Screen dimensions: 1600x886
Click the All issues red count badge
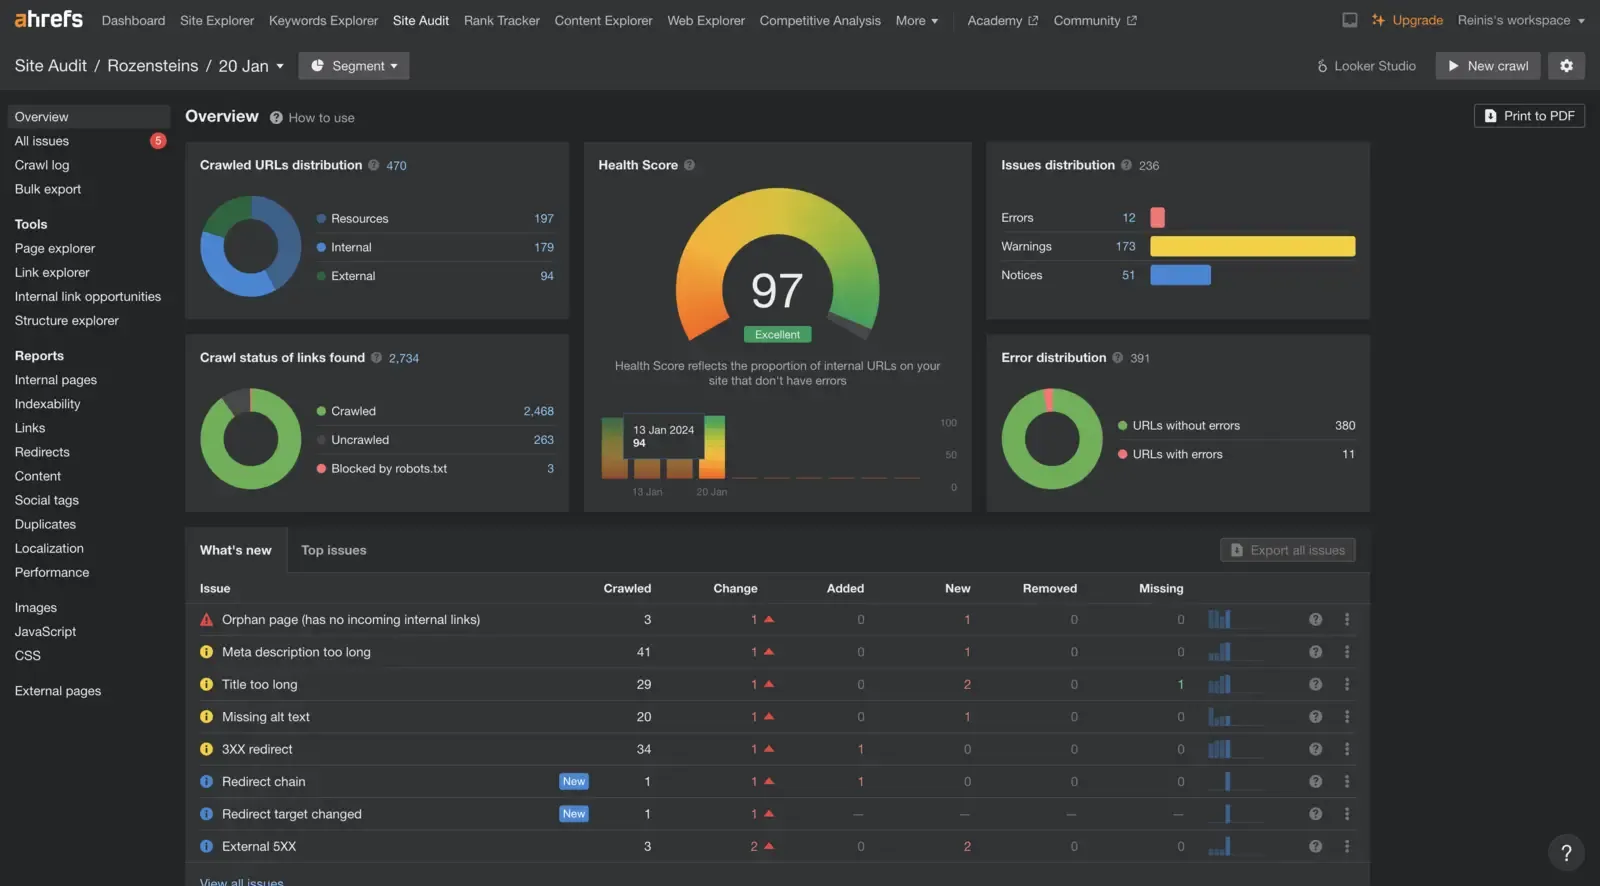tap(158, 141)
